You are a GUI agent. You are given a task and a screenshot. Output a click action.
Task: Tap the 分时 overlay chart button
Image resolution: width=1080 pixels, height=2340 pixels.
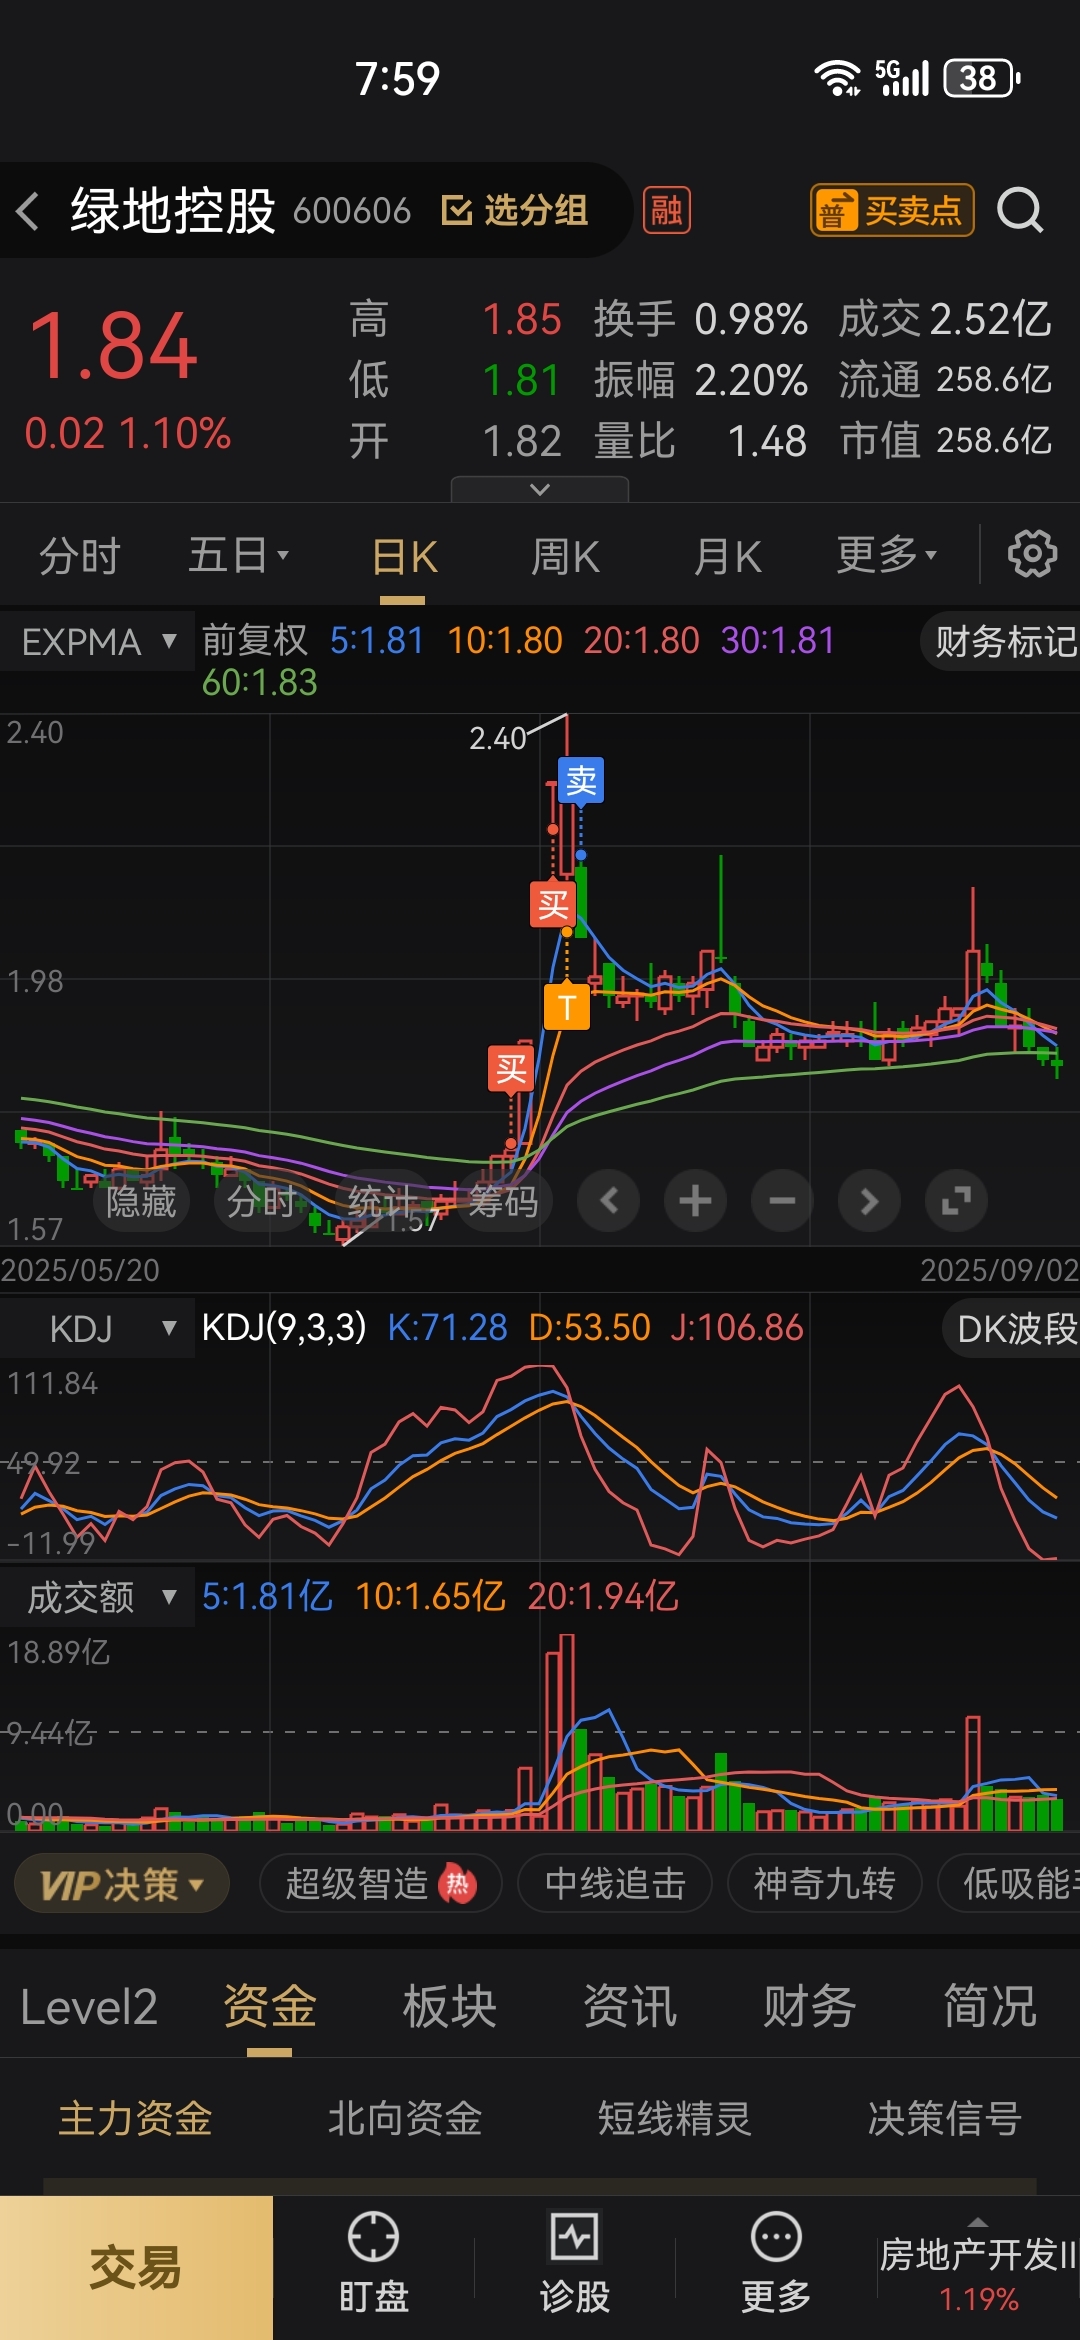pos(262,1201)
